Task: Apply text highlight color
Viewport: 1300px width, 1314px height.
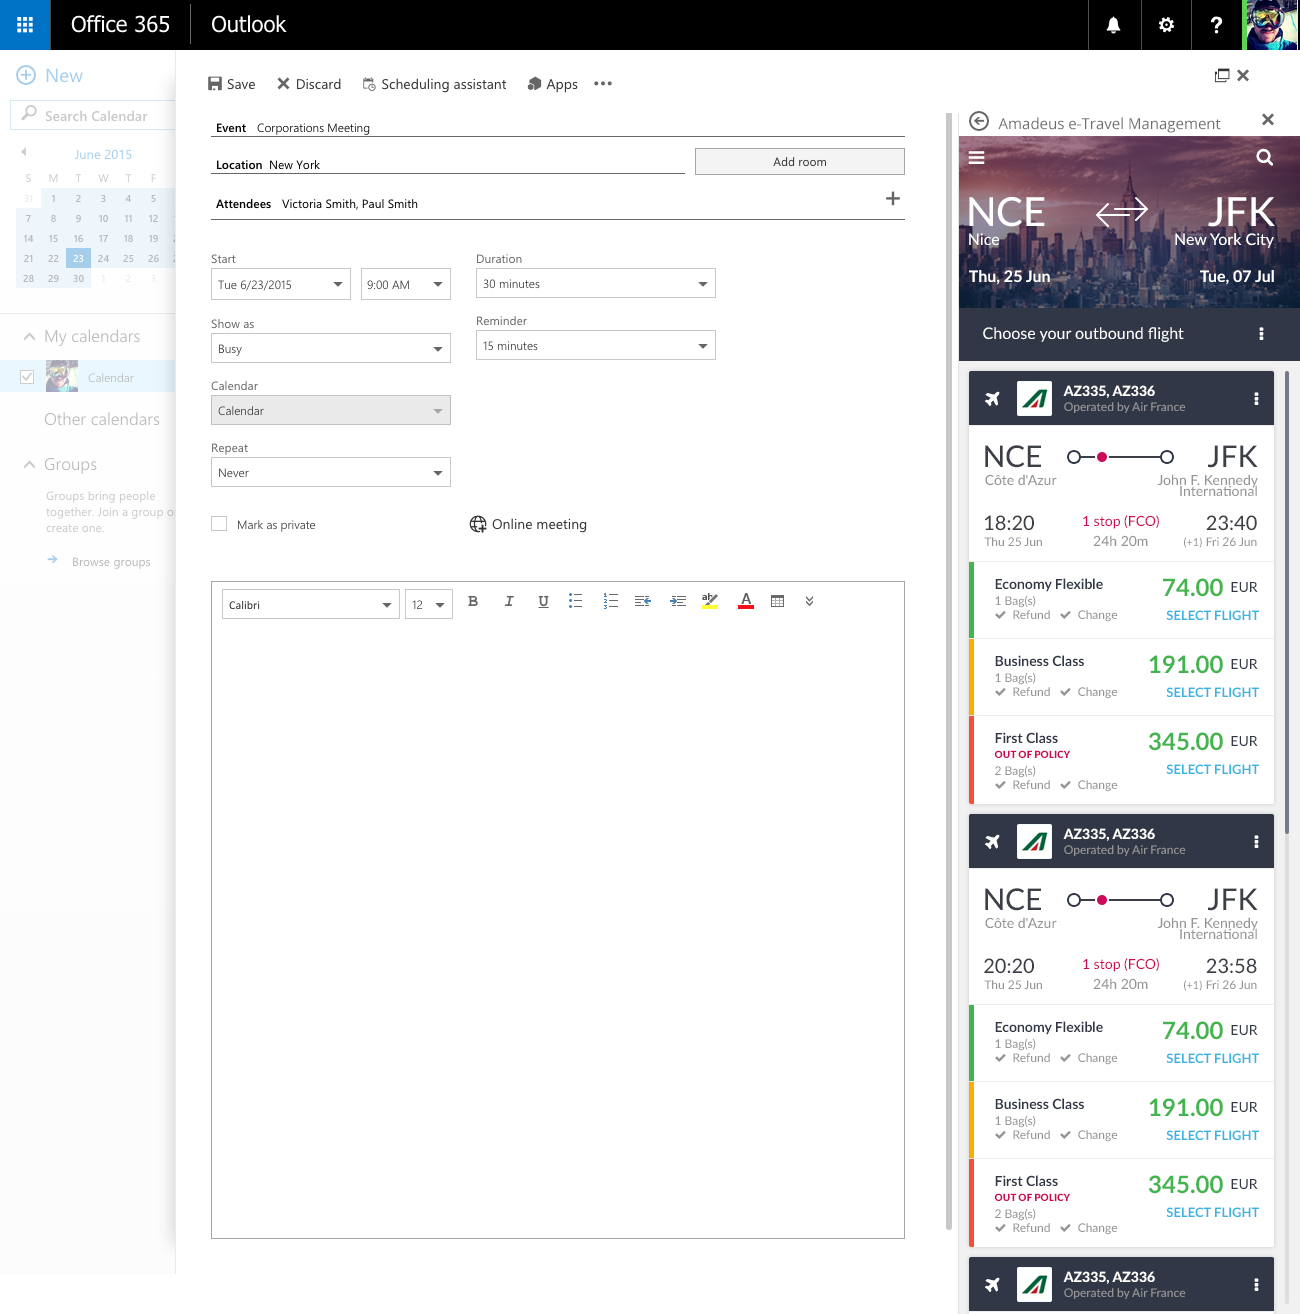Action: coord(710,601)
